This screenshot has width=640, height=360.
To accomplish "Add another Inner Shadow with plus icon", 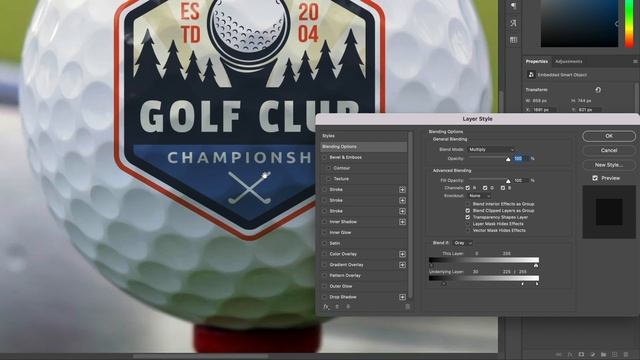I will (402, 222).
